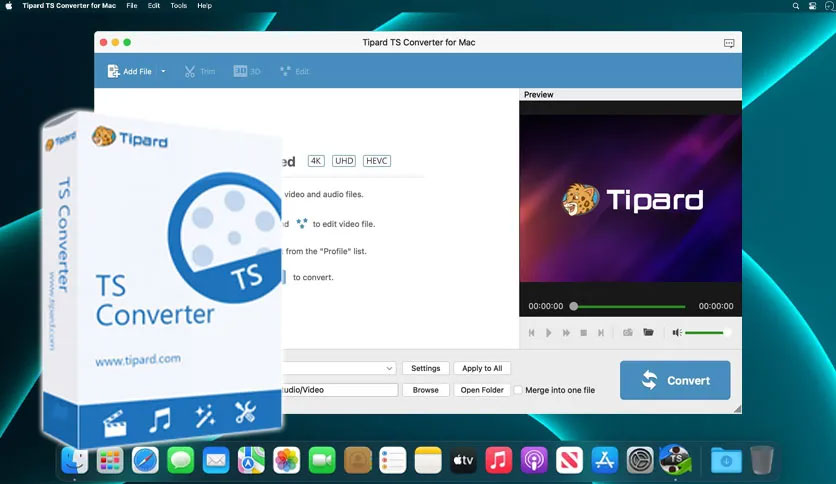836x484 pixels.
Task: Open FaceTime from the dock
Action: click(x=322, y=460)
